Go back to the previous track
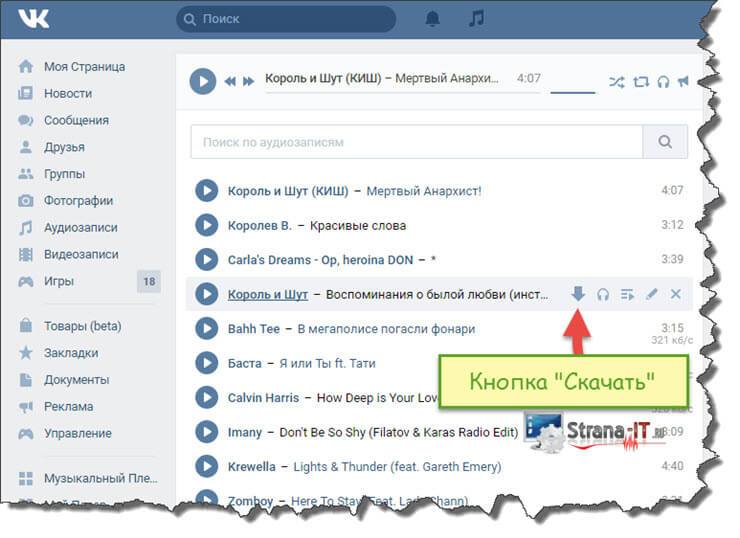This screenshot has height=538, width=740. tap(230, 81)
